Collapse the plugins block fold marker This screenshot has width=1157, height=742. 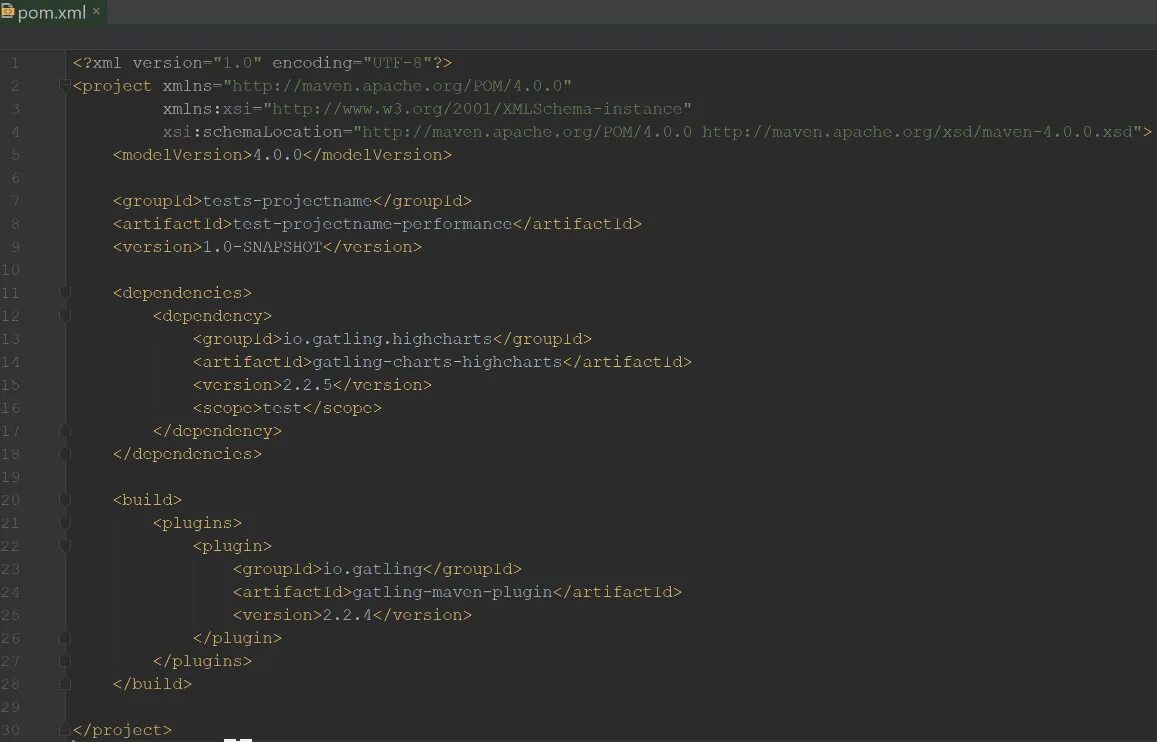[x=65, y=523]
